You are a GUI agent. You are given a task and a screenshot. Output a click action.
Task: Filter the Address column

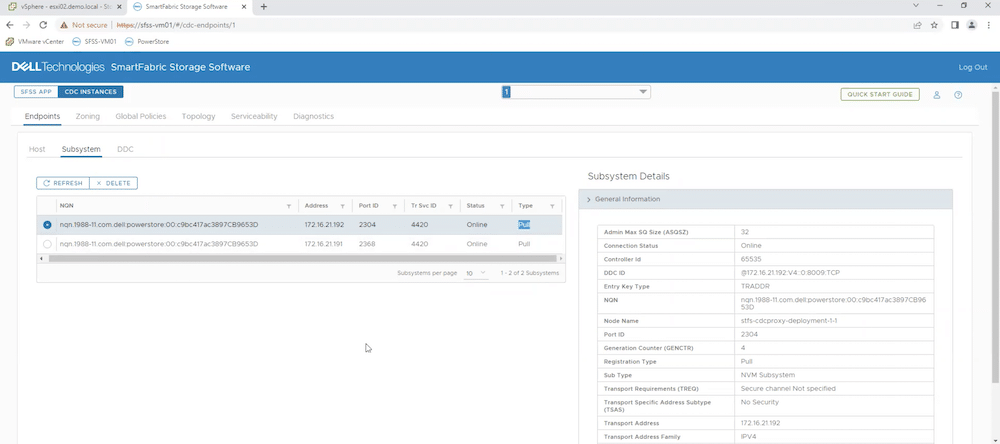[342, 206]
